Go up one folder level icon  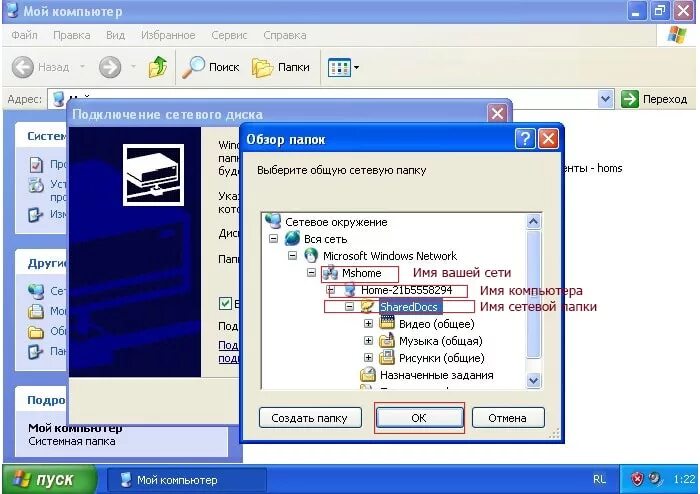[158, 67]
